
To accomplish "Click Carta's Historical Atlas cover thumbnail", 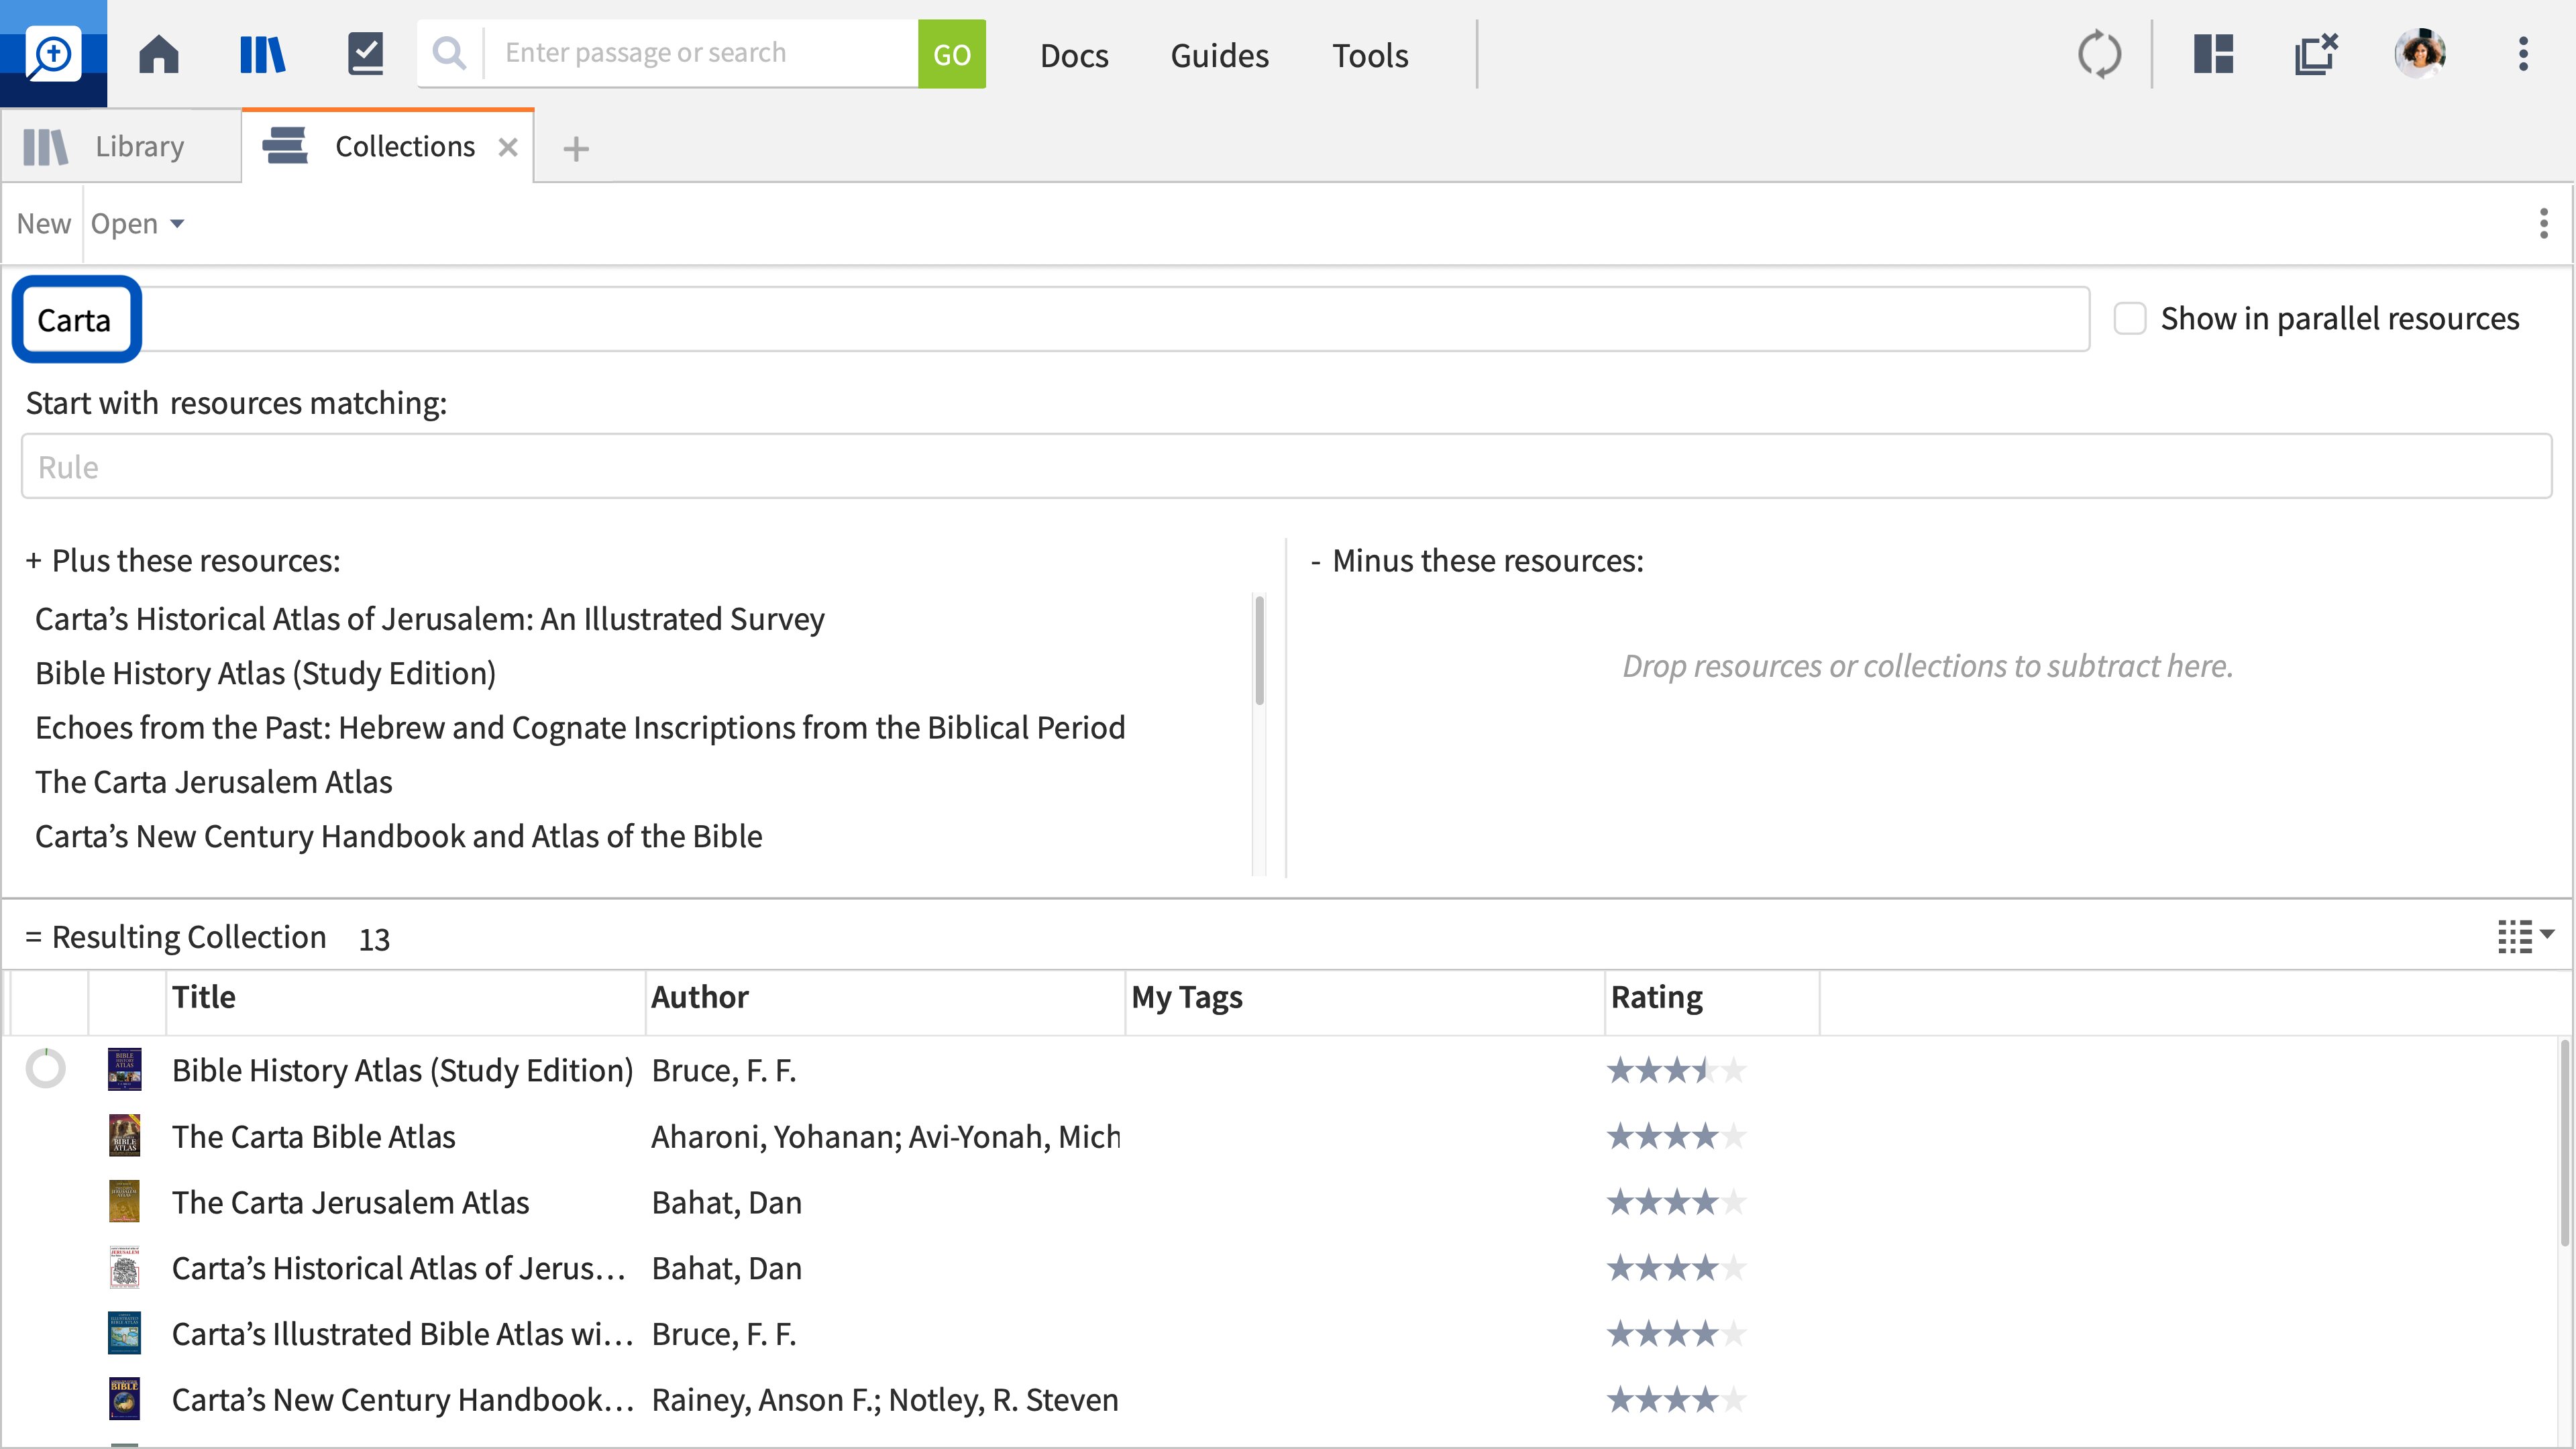I will point(124,1267).
